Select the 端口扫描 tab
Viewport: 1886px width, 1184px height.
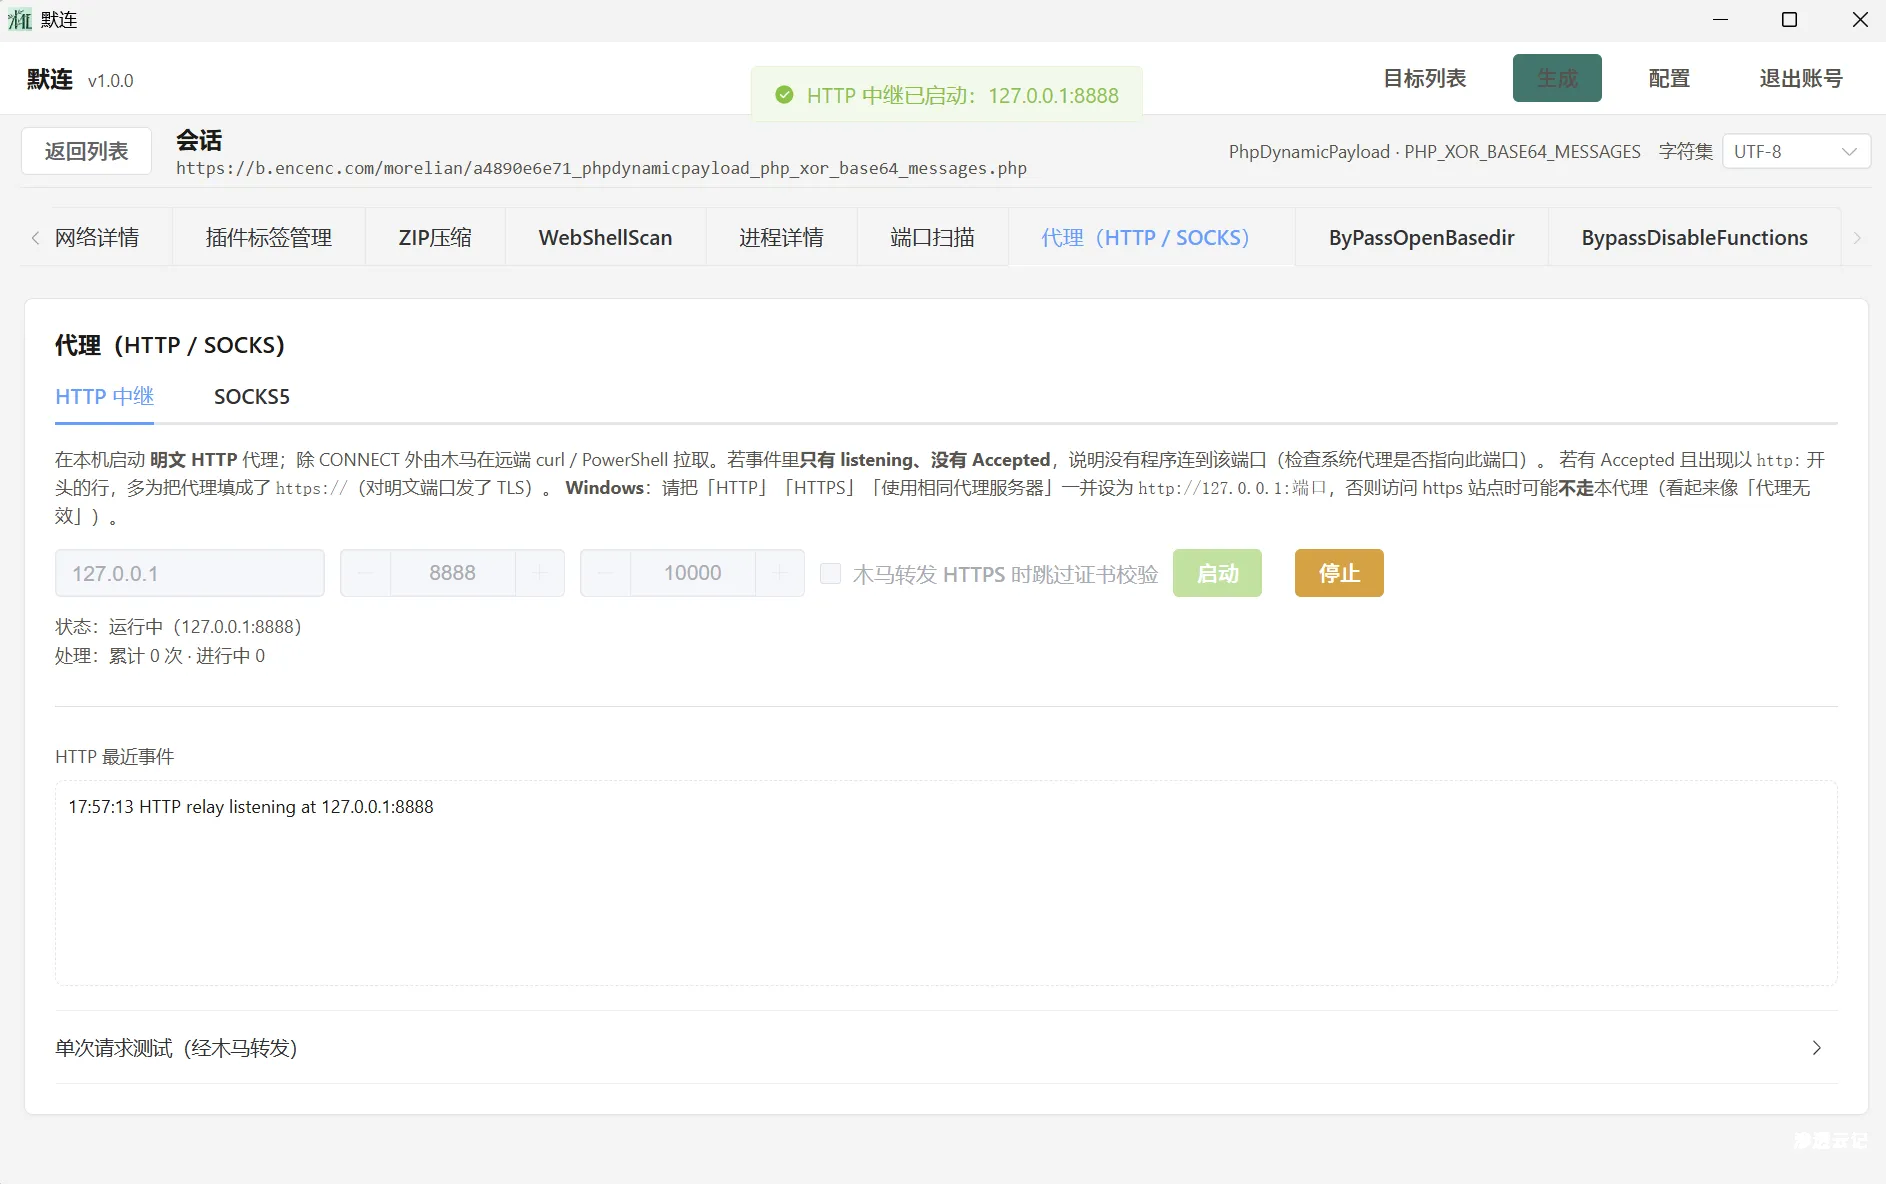(931, 237)
